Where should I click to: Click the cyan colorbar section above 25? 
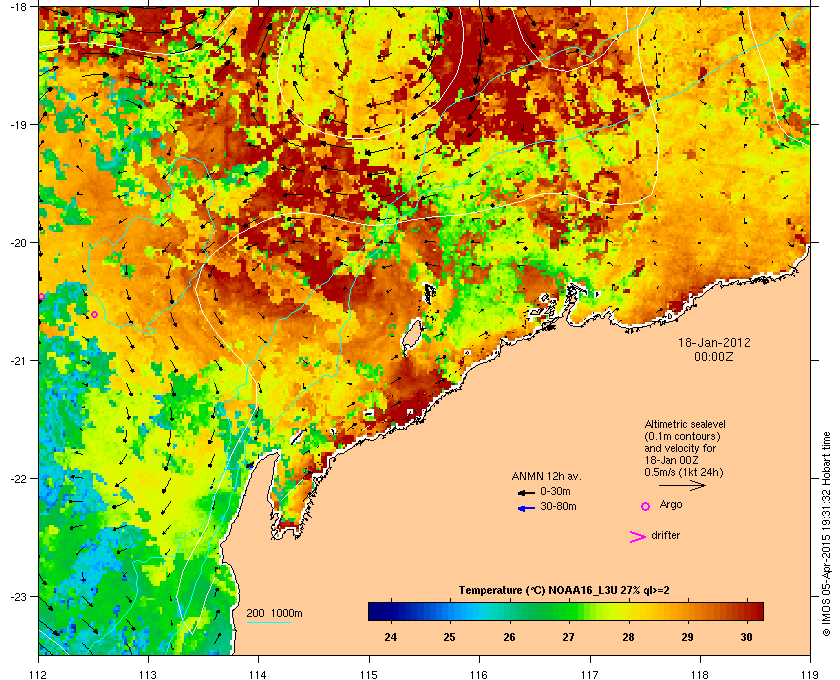tap(450, 611)
